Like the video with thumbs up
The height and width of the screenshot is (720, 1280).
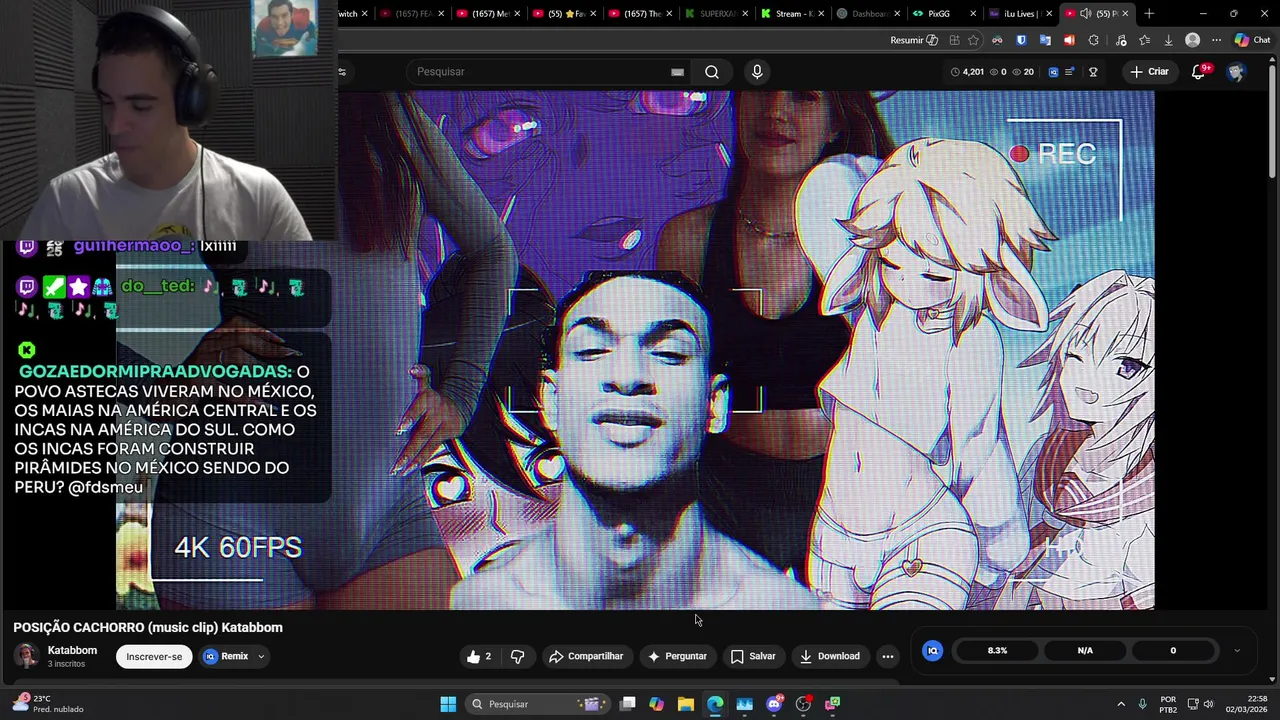[478, 656]
